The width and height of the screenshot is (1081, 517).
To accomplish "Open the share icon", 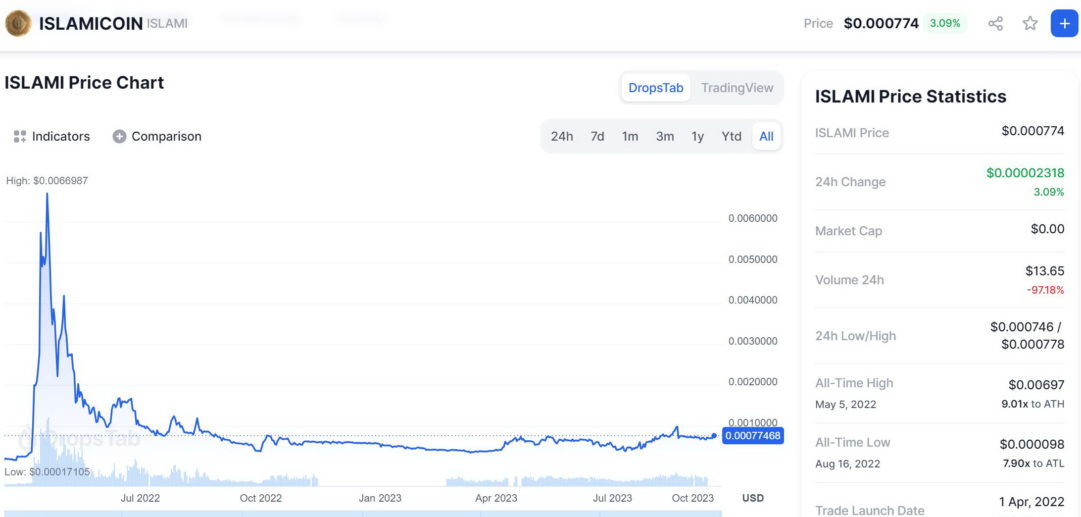I will click(996, 23).
